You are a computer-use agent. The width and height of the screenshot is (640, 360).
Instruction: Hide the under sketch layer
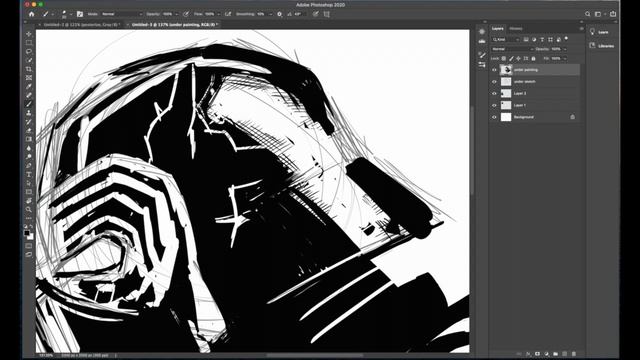(494, 82)
